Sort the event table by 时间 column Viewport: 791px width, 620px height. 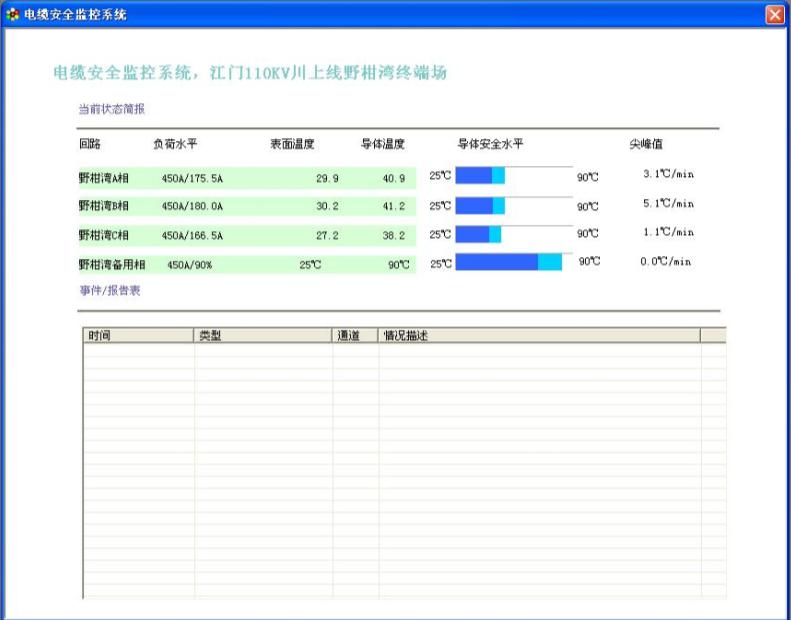tap(137, 336)
